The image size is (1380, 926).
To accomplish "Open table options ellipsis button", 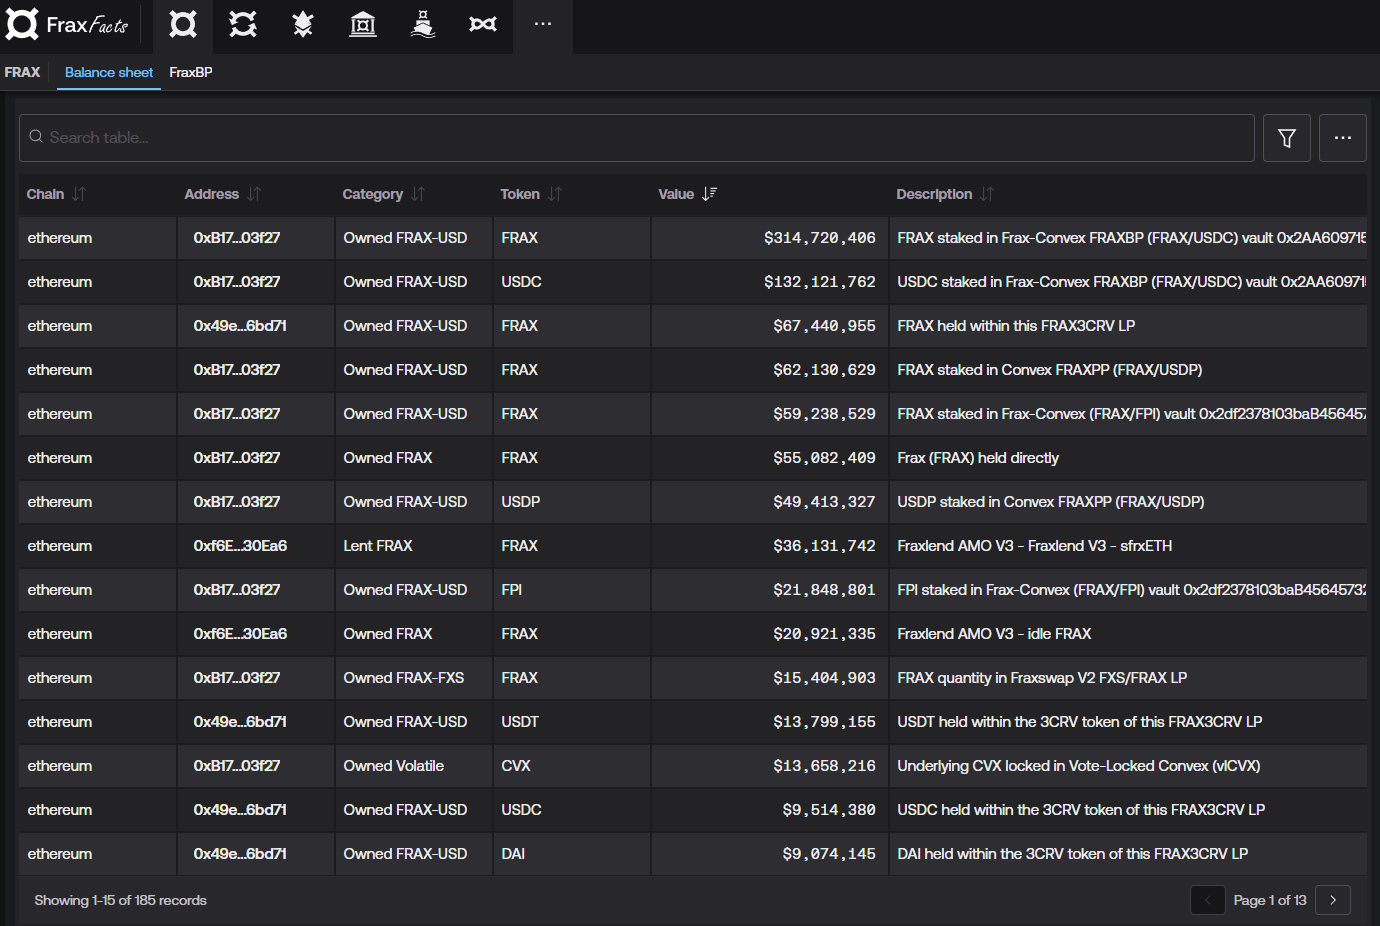I will (x=1343, y=138).
